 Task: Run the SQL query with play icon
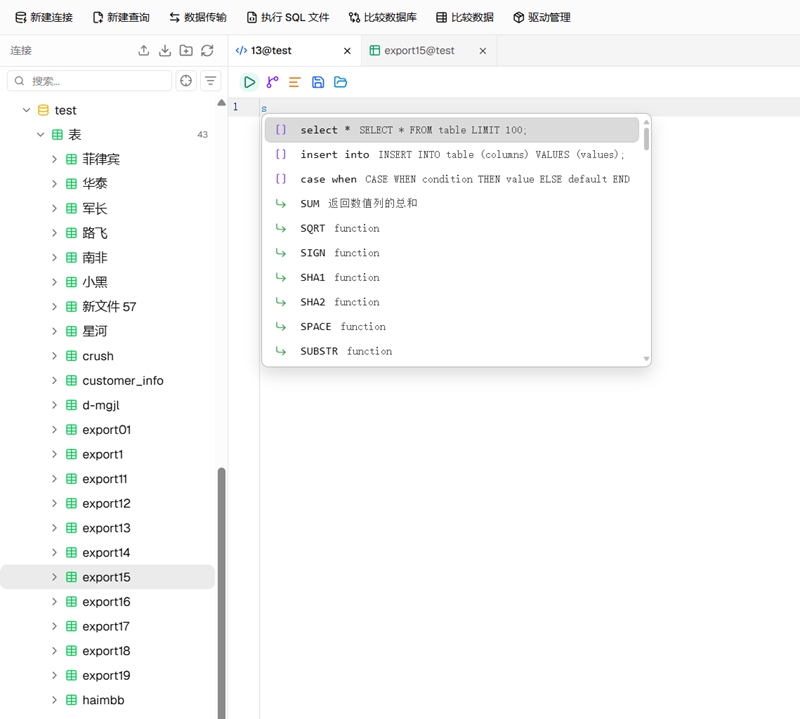click(249, 82)
